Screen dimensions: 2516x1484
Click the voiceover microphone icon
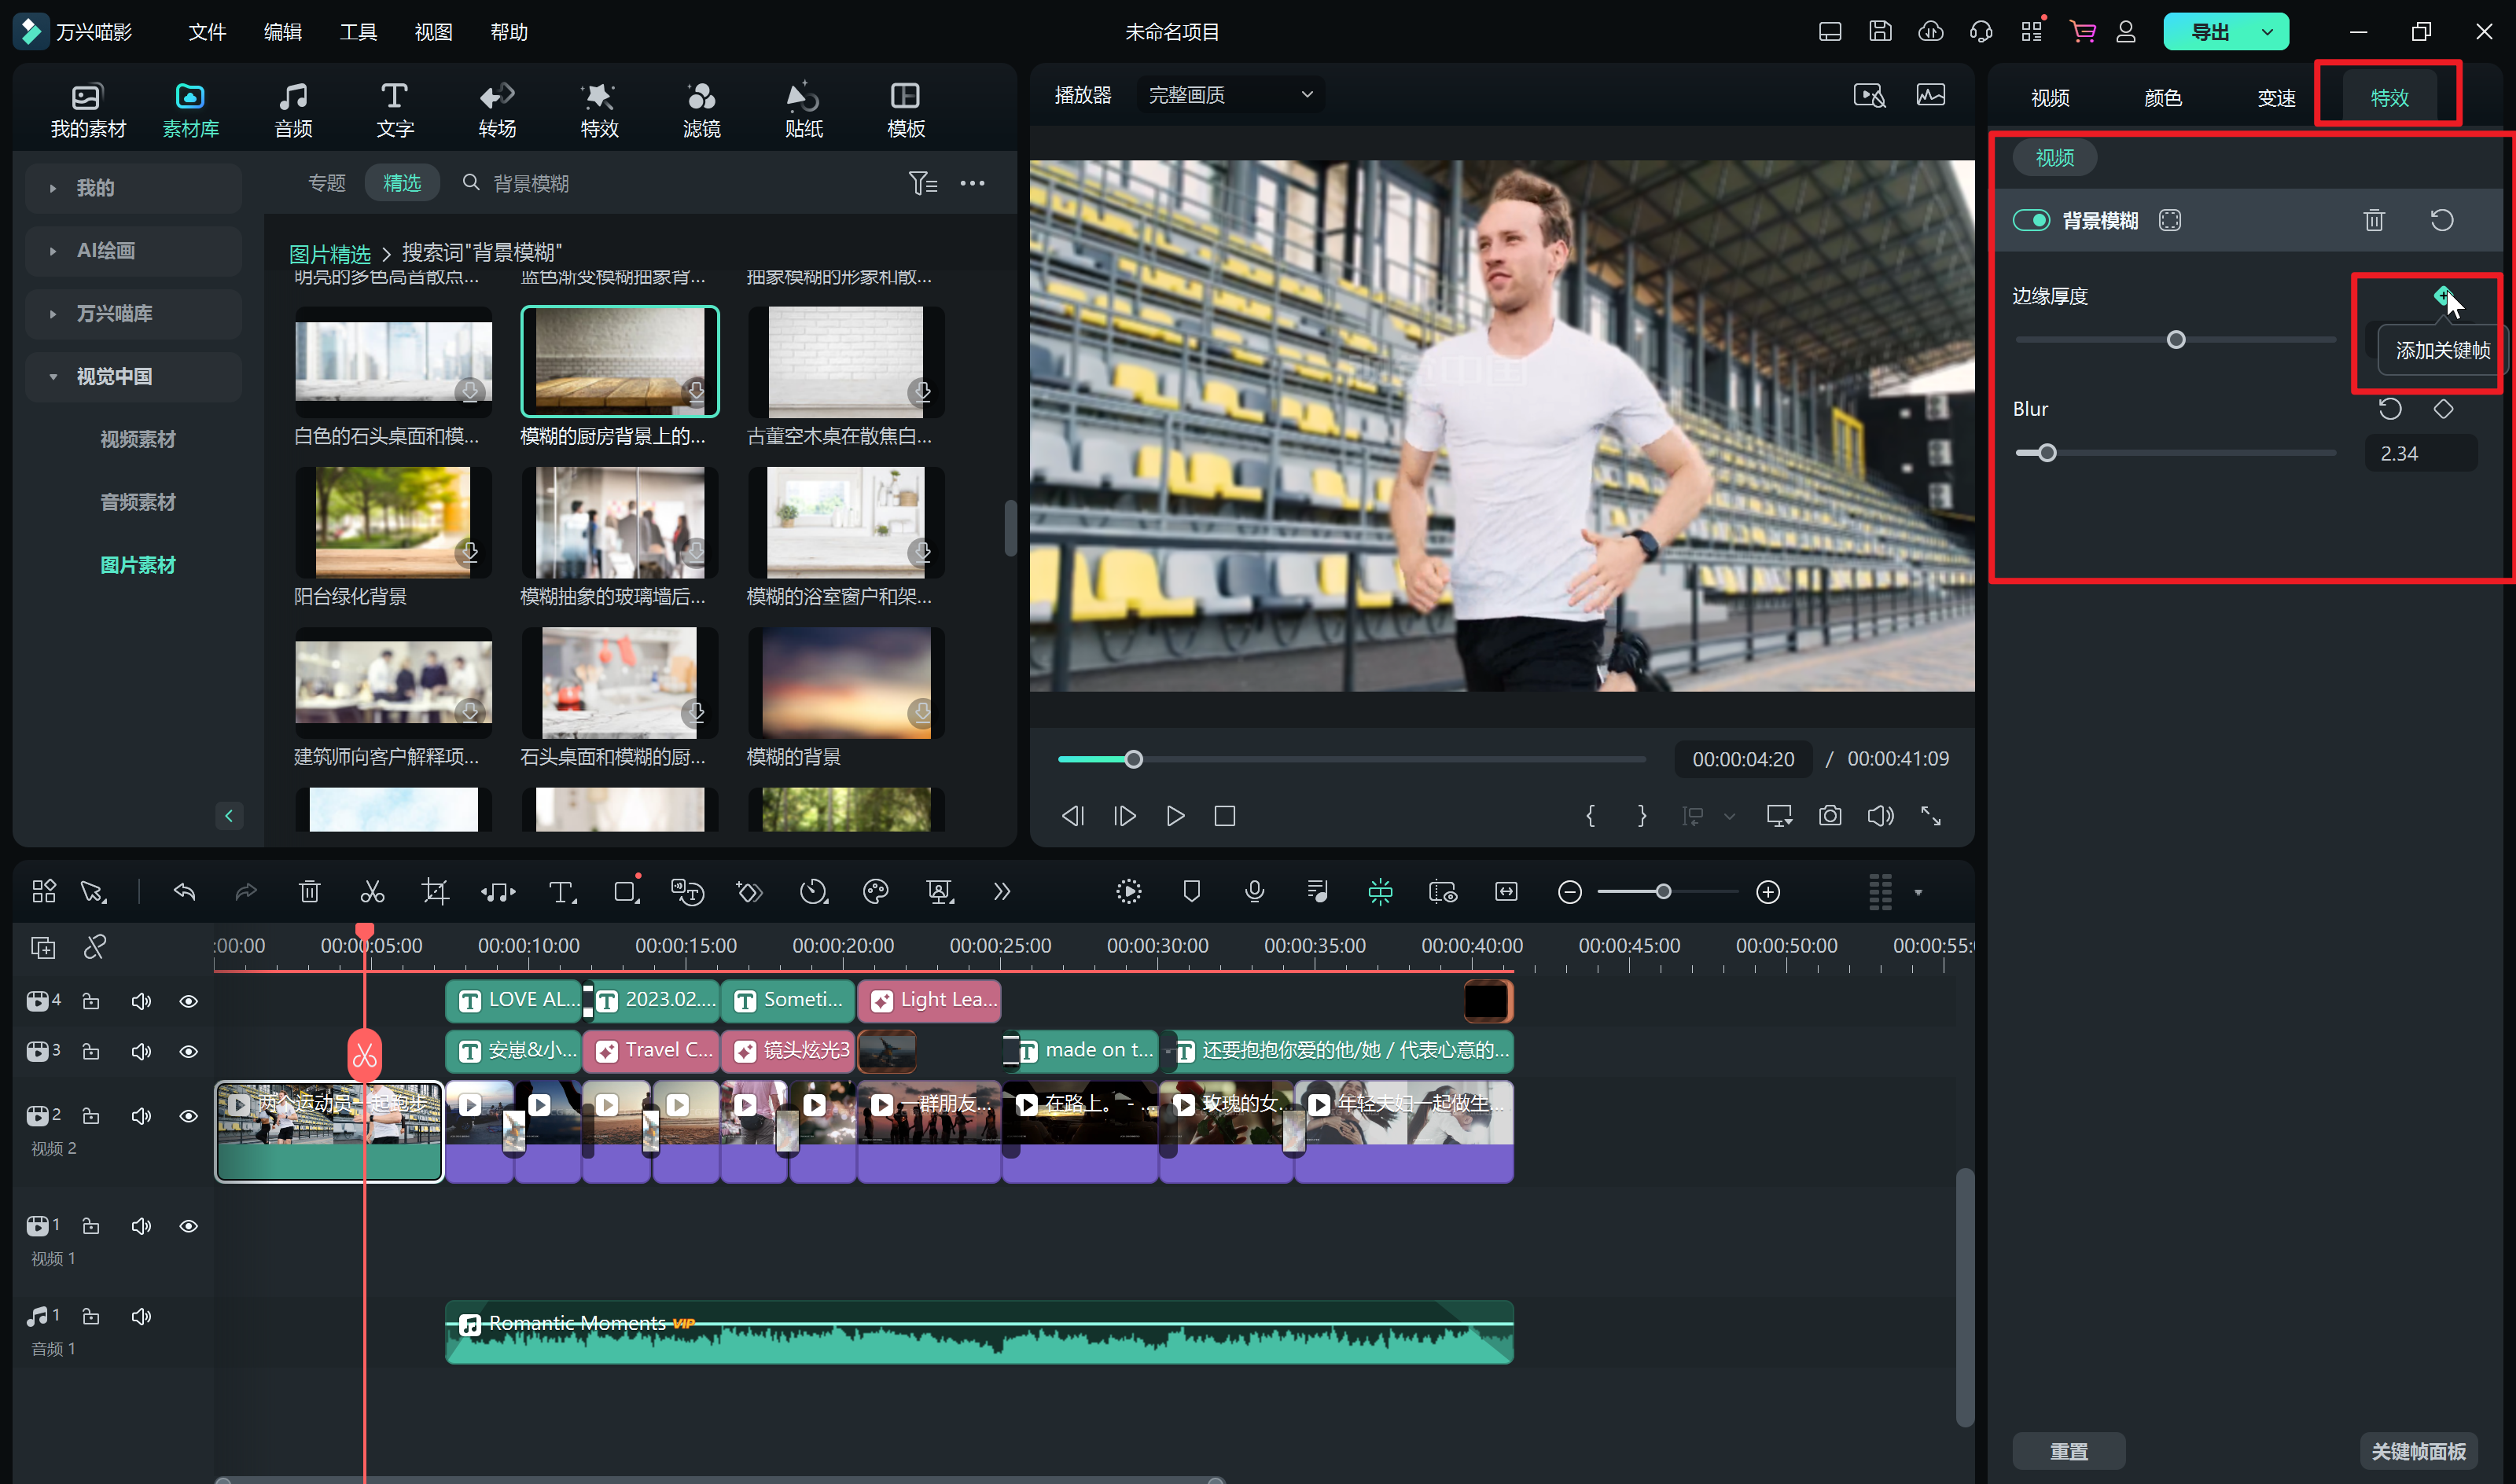tap(1254, 891)
